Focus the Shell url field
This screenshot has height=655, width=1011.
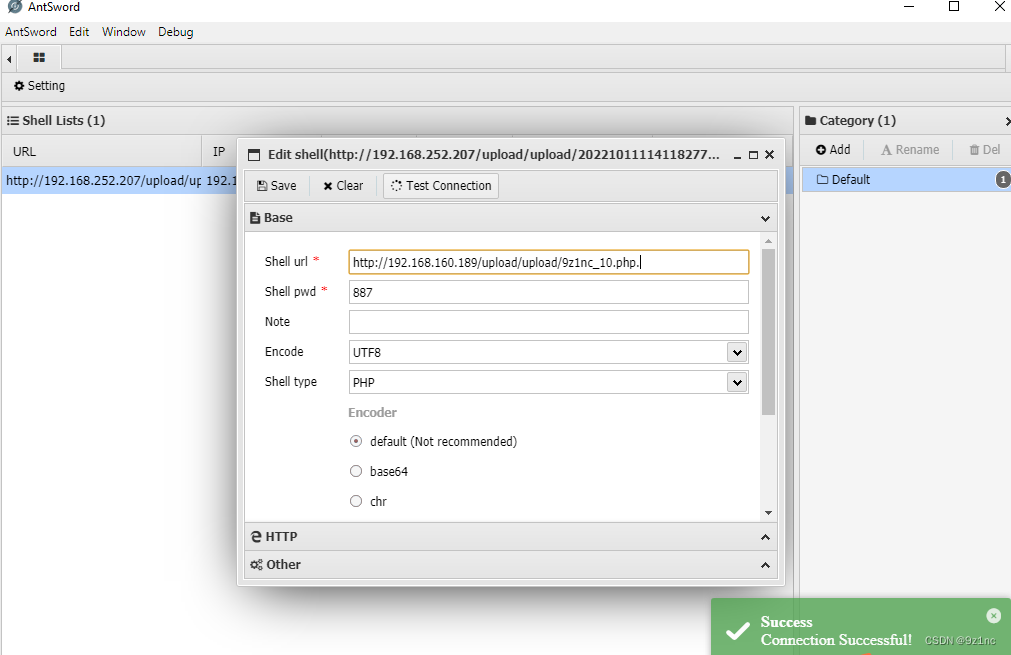549,262
